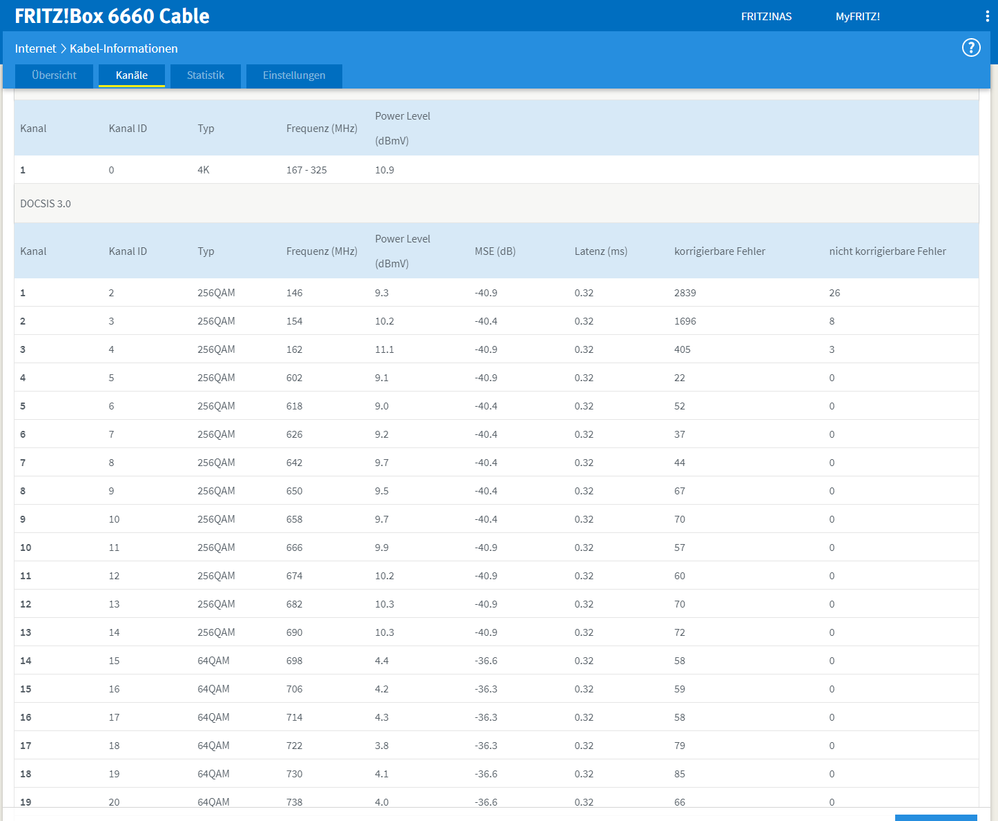
Task: Select the 2839 correctable errors cell
Action: coord(686,293)
